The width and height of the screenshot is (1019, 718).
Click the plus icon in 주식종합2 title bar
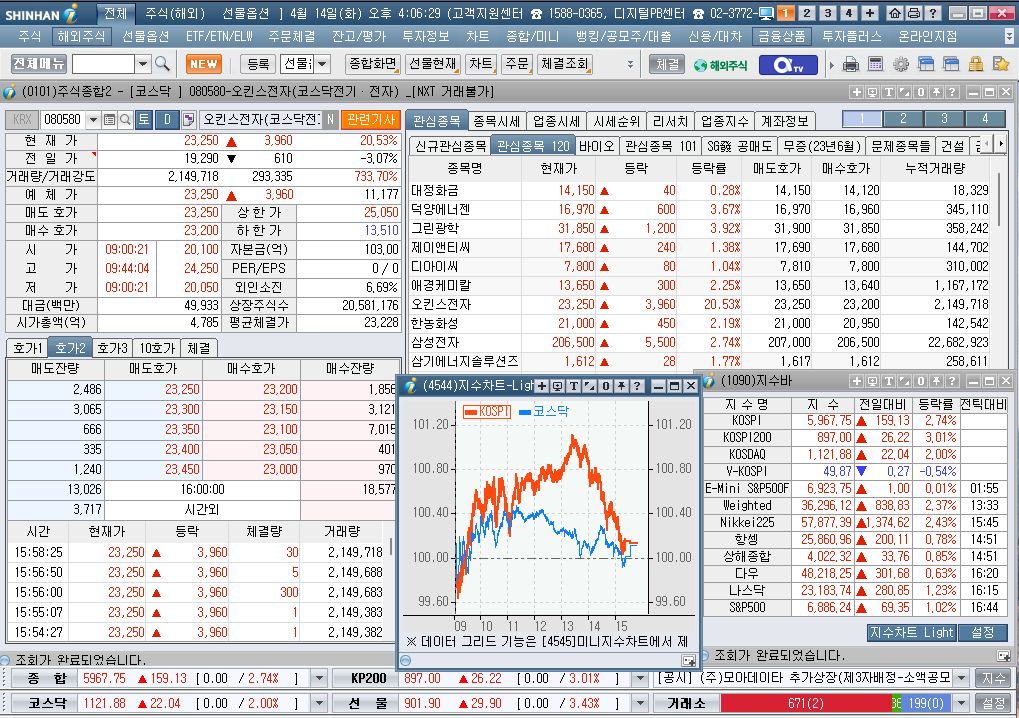click(857, 92)
